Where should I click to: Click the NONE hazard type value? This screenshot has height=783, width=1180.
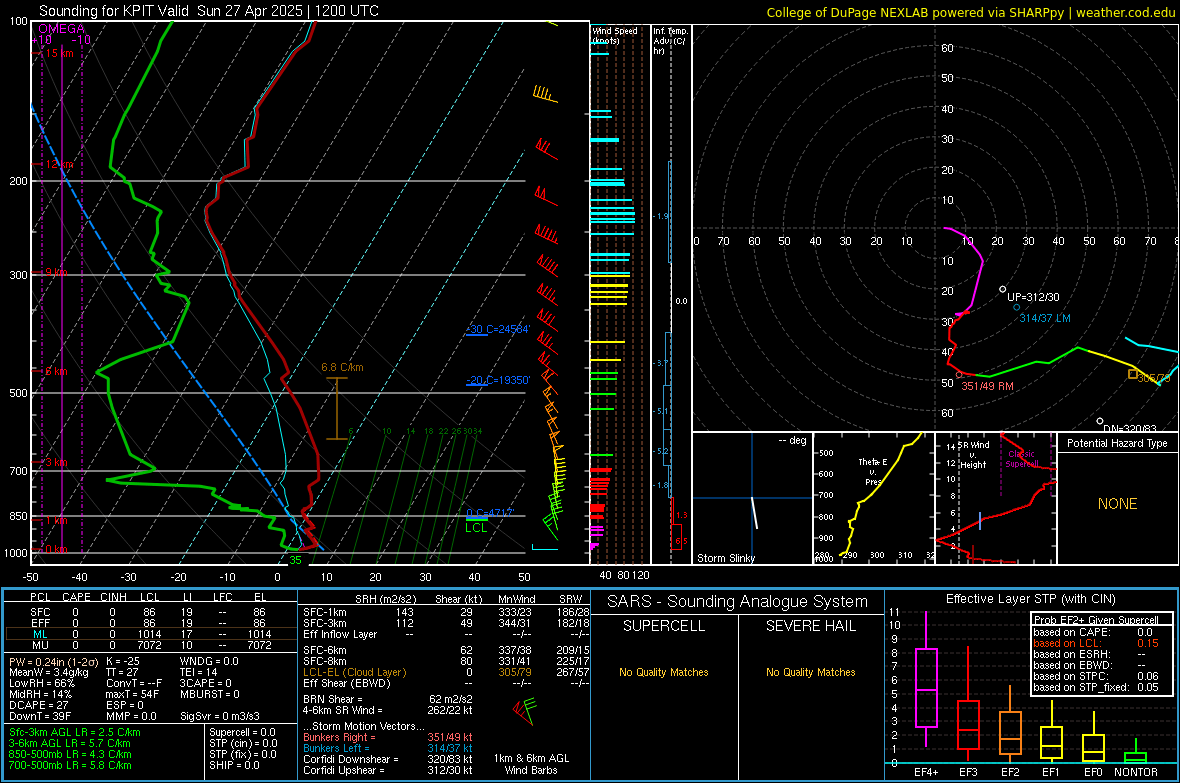pos(1117,504)
